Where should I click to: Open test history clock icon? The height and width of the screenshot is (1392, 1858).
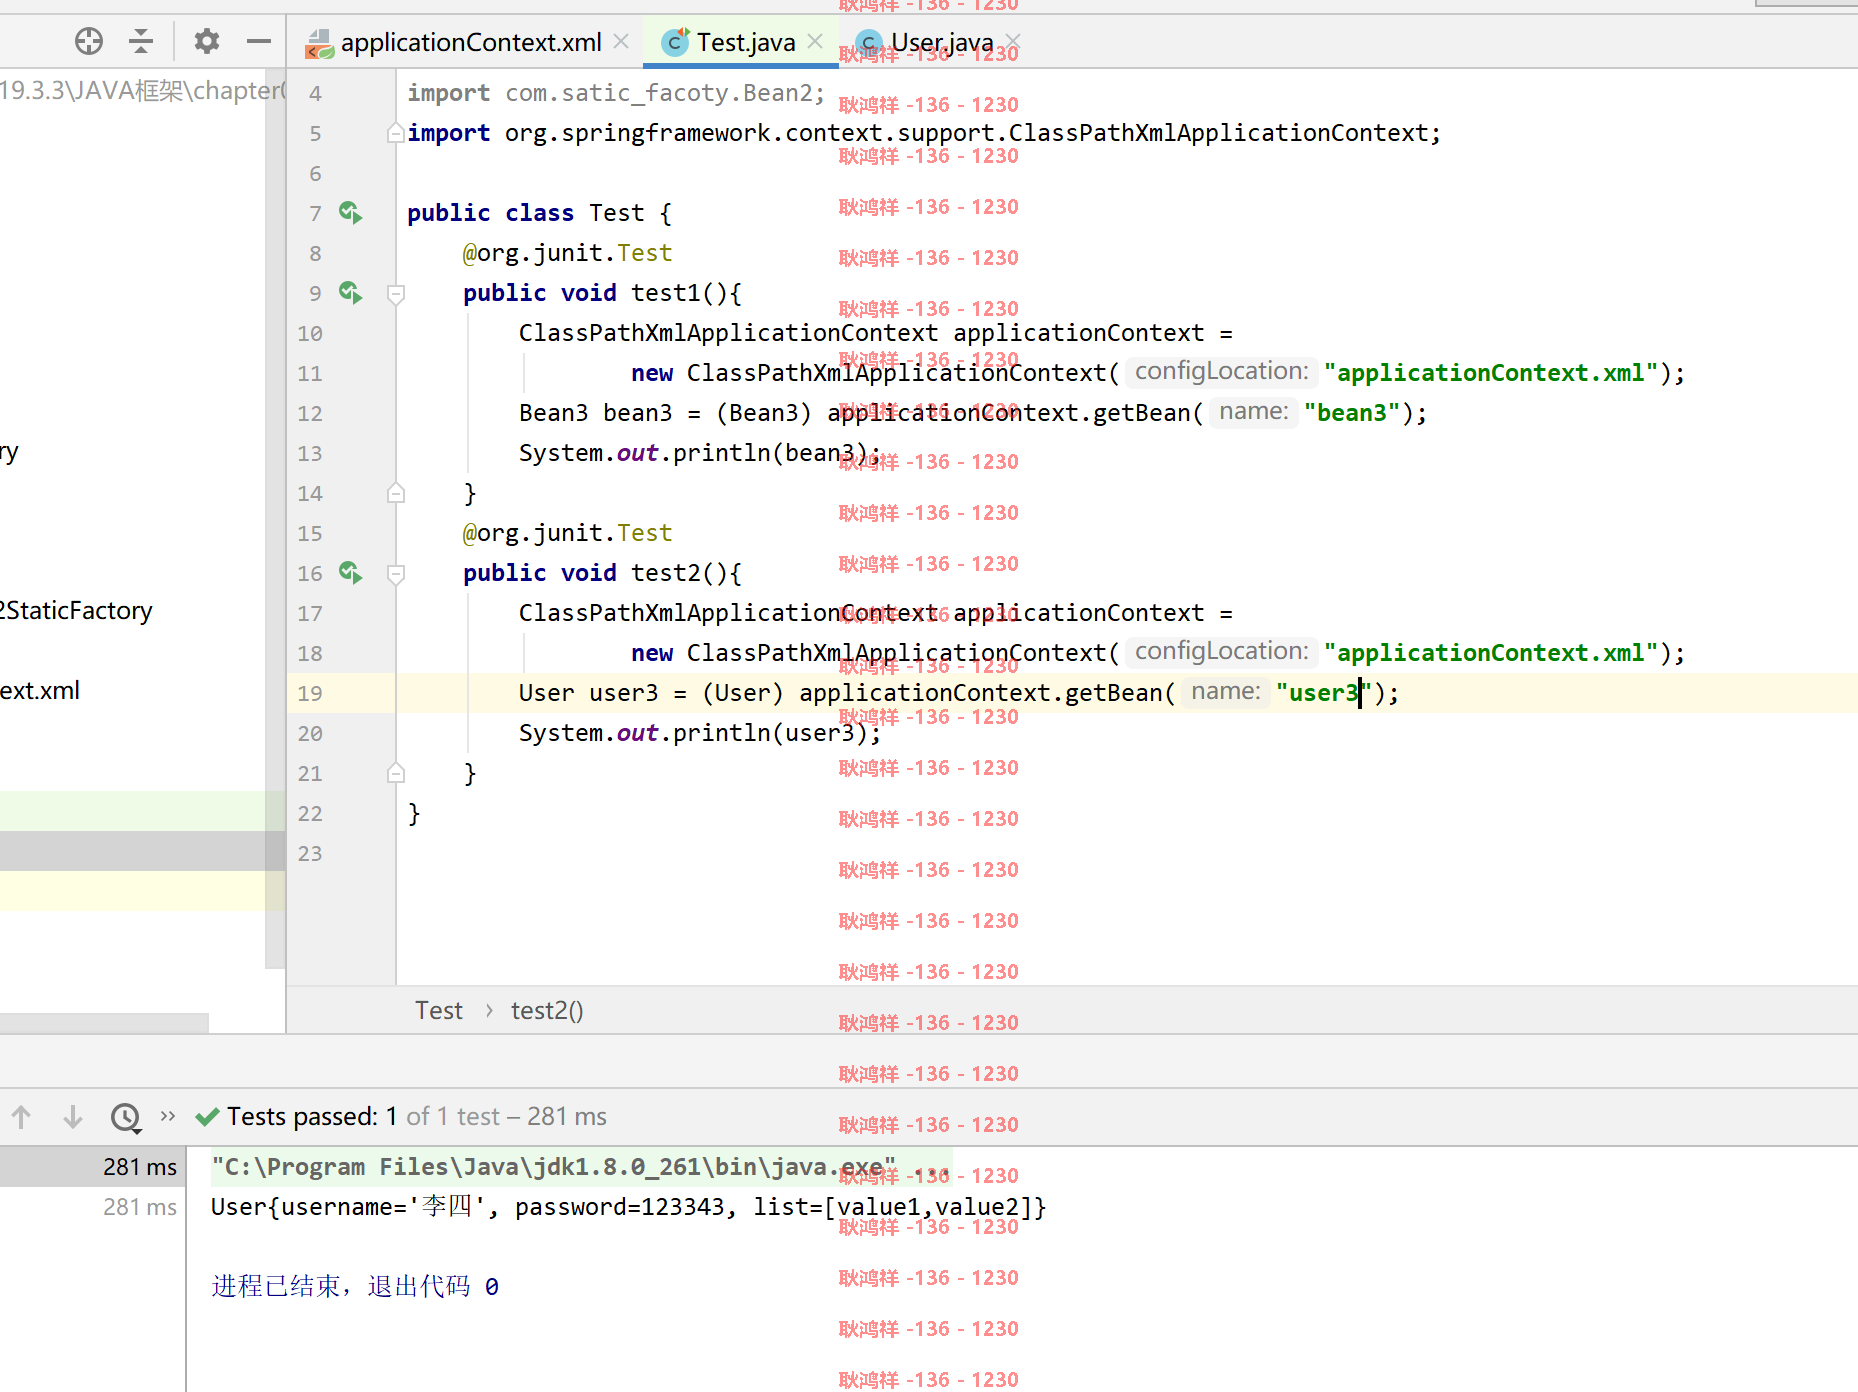pyautogui.click(x=126, y=1116)
